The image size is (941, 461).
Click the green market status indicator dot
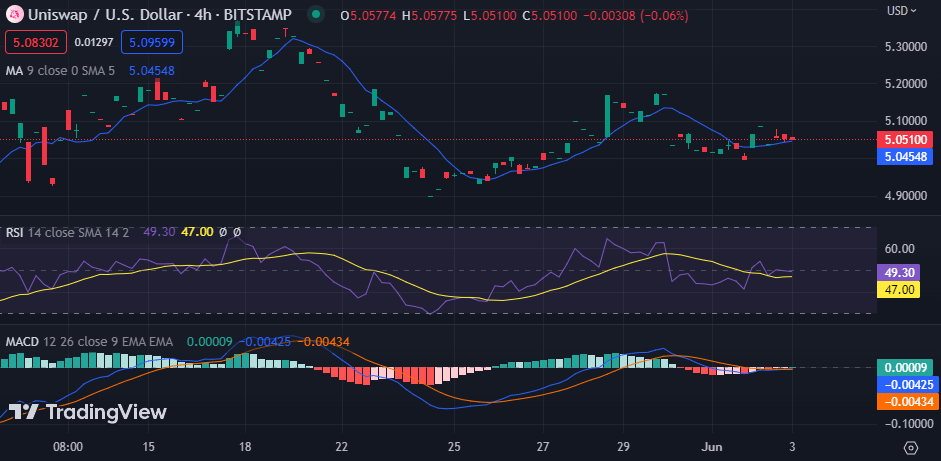point(316,15)
